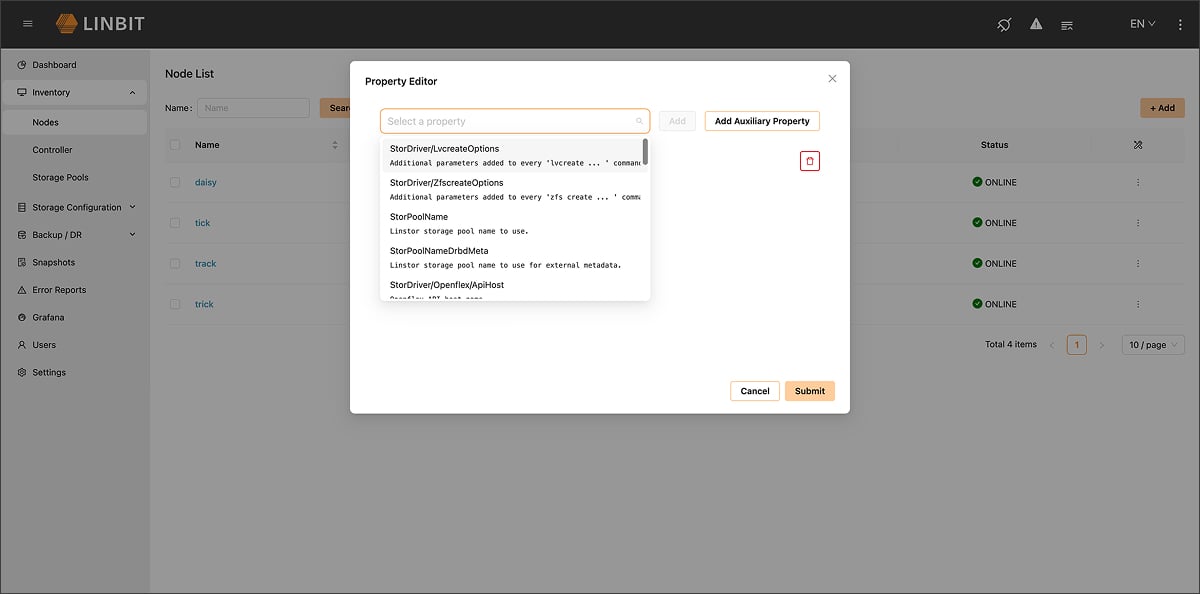Click the connection status icon in the header
The width and height of the screenshot is (1200, 594).
click(x=1003, y=24)
